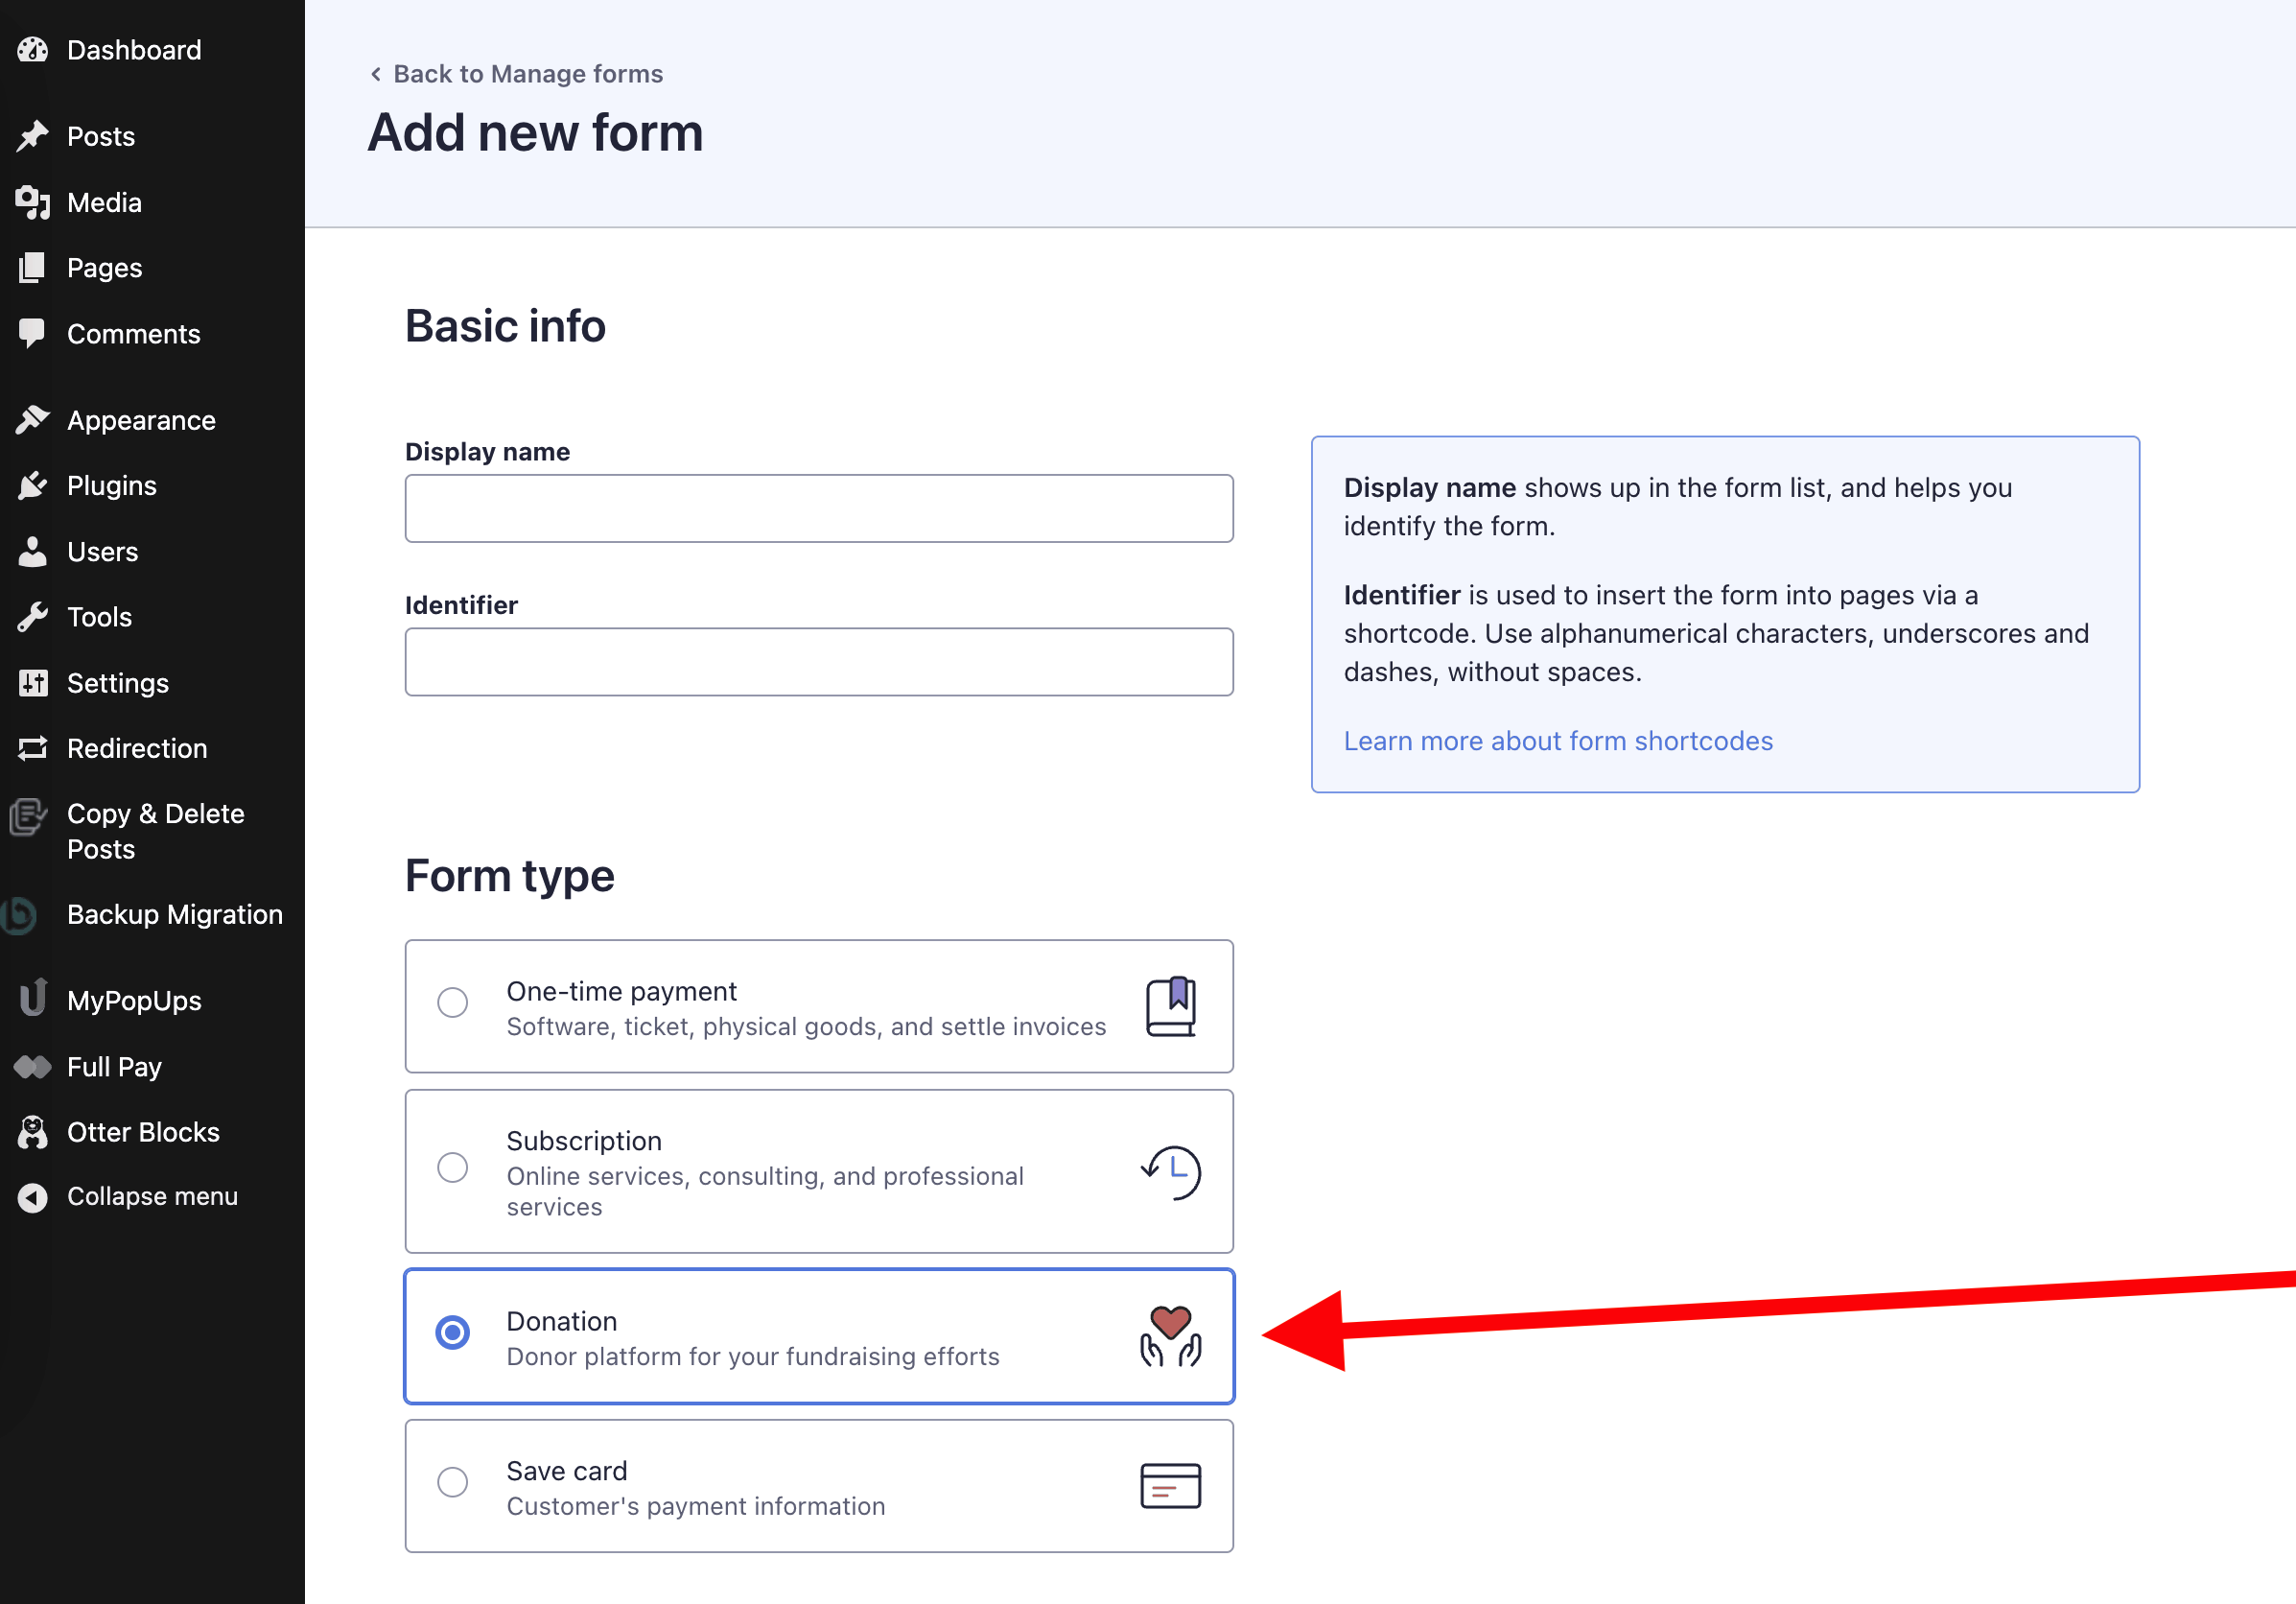Click the Media library icon
The image size is (2296, 1604).
33,202
